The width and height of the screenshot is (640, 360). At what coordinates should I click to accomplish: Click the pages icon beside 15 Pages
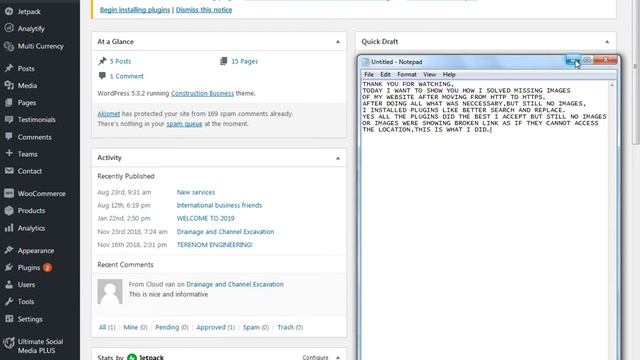click(x=223, y=61)
